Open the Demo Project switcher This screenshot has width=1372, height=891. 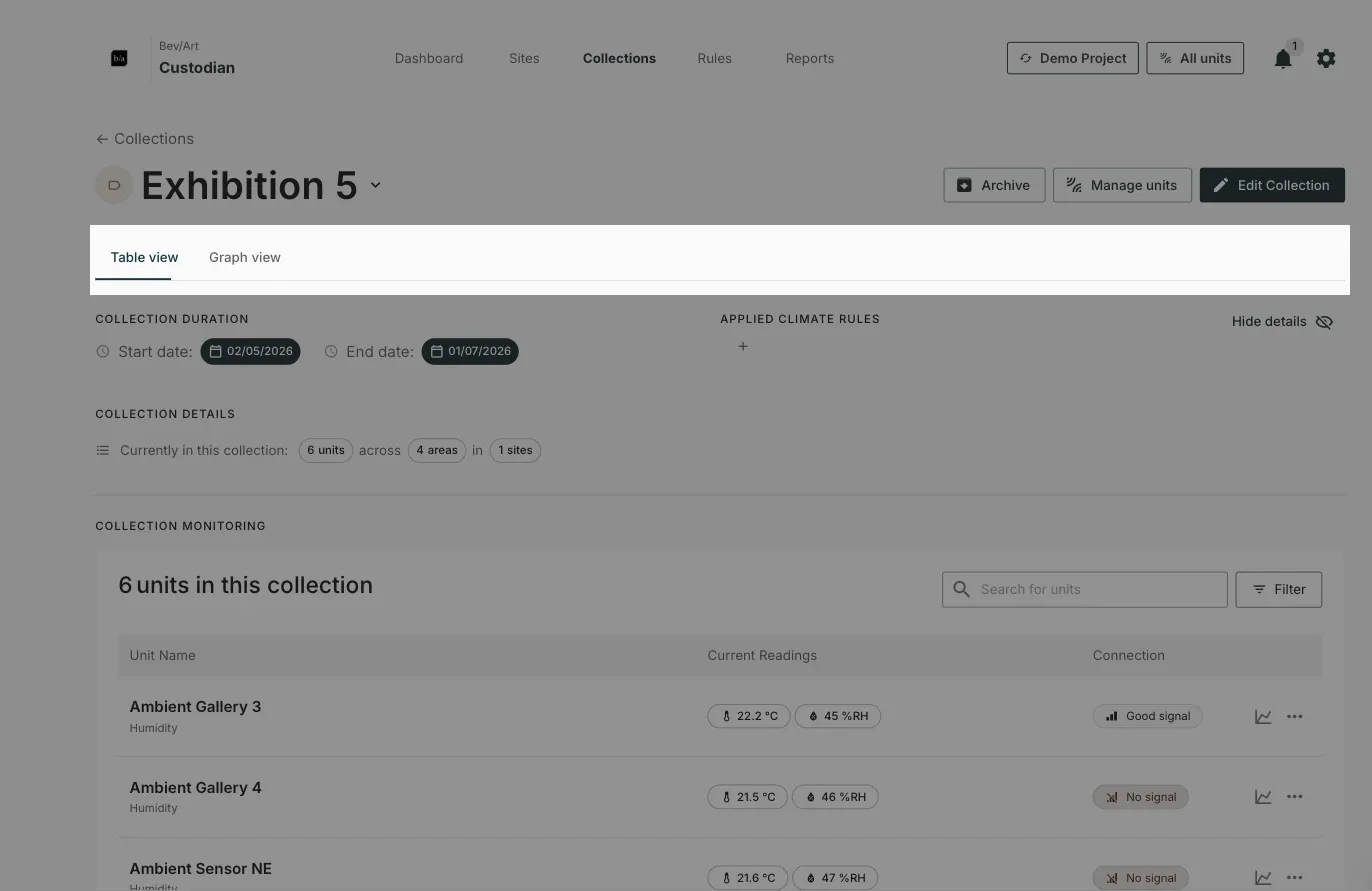pos(1073,58)
